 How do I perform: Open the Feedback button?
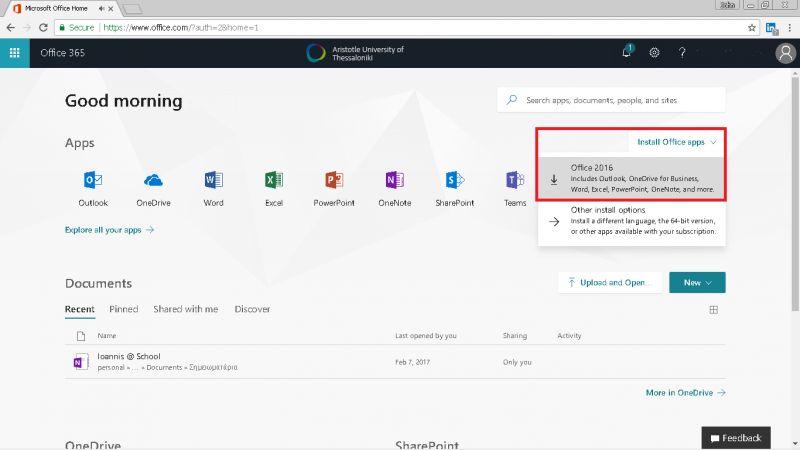point(736,438)
